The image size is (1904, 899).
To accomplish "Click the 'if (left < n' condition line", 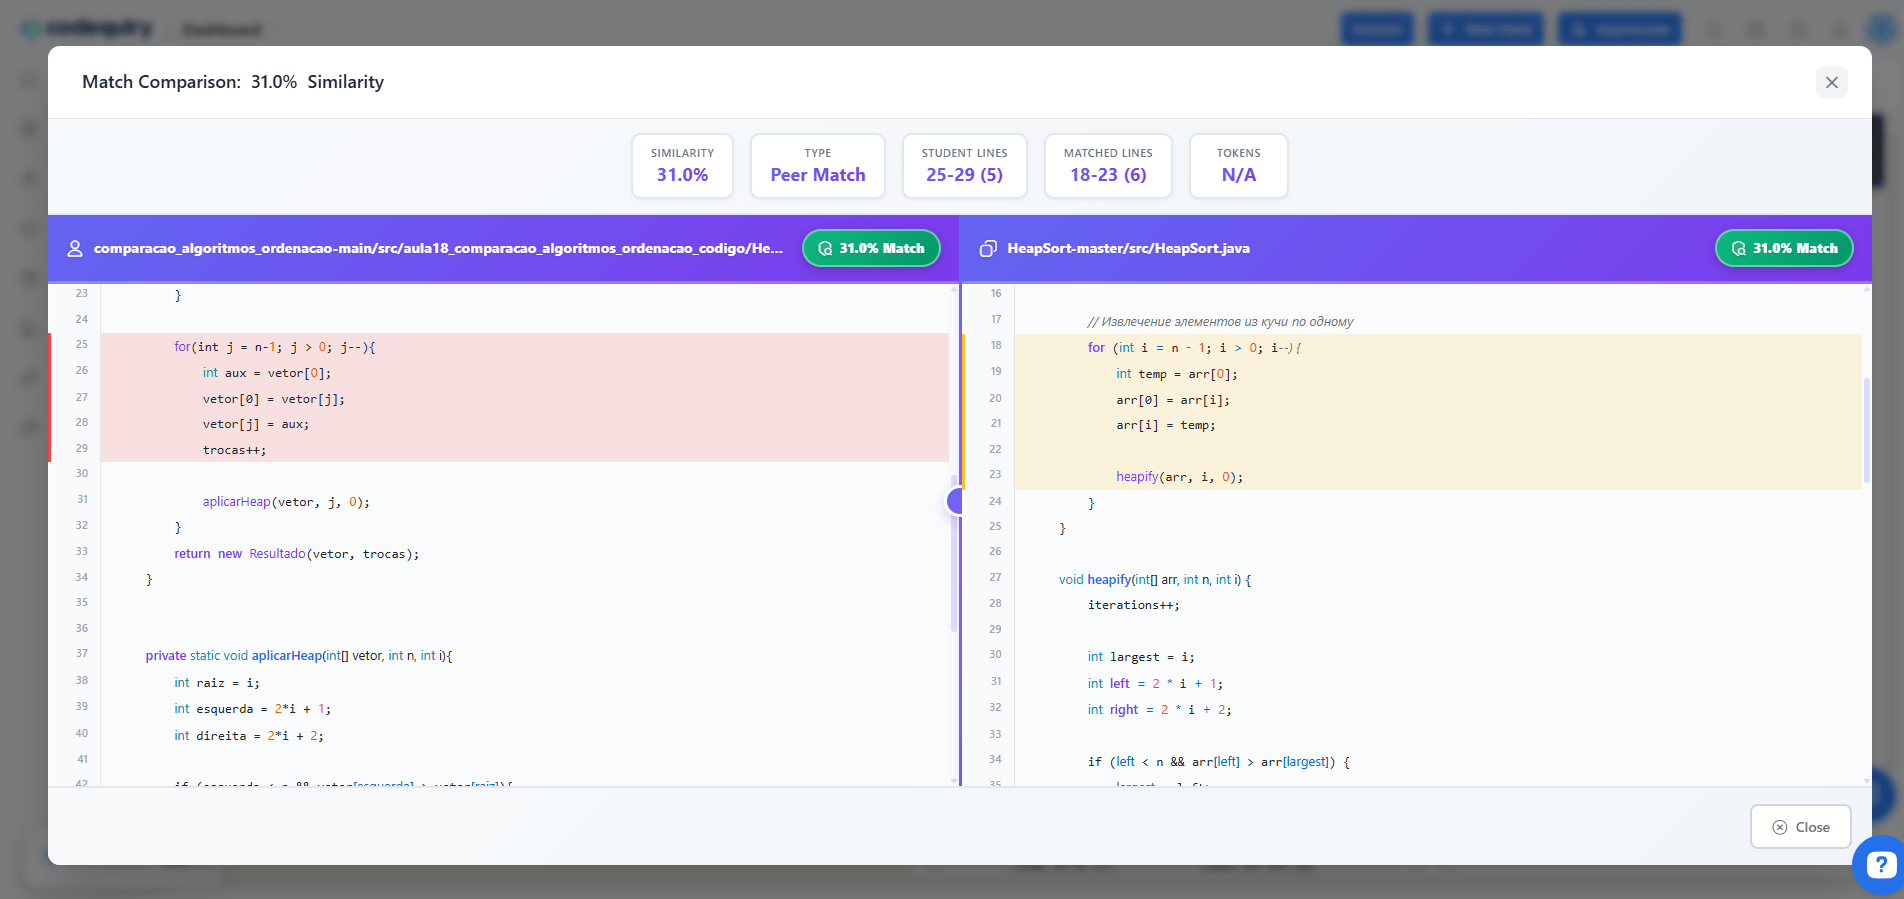I will coord(1219,762).
